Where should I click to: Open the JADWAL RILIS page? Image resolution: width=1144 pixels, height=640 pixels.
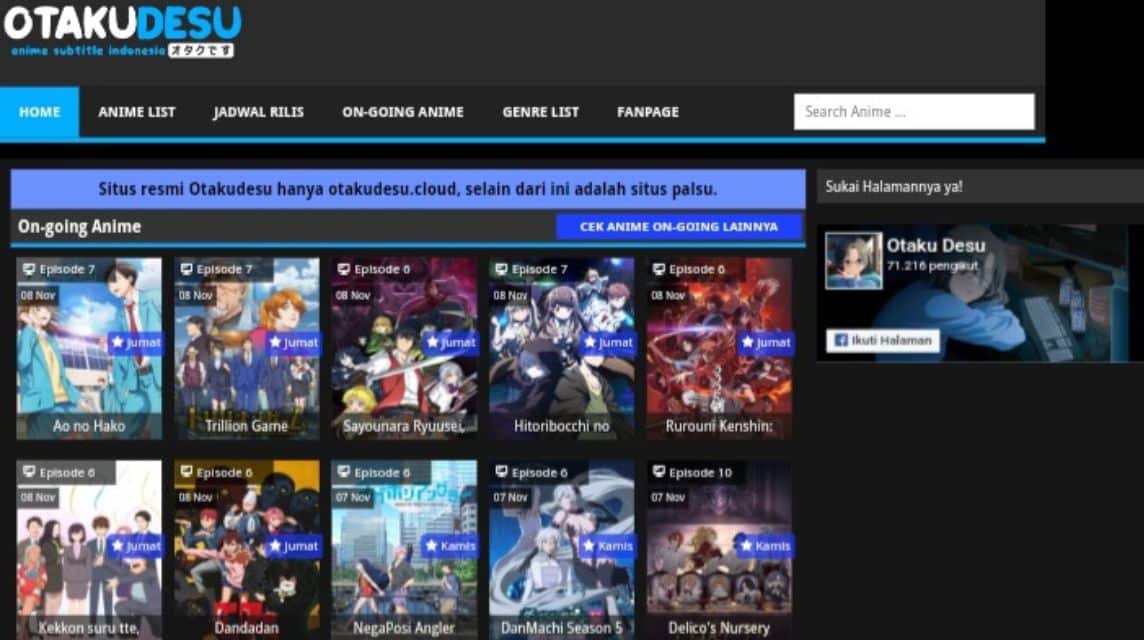257,111
